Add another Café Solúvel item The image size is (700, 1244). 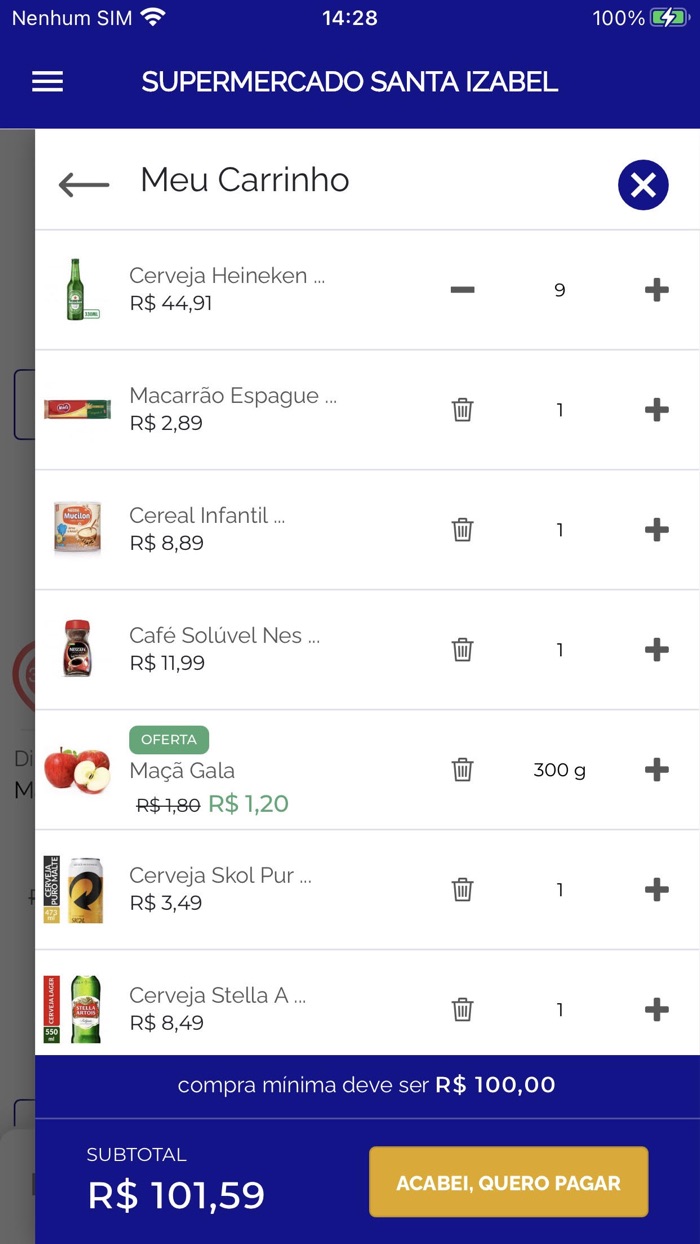pos(656,650)
